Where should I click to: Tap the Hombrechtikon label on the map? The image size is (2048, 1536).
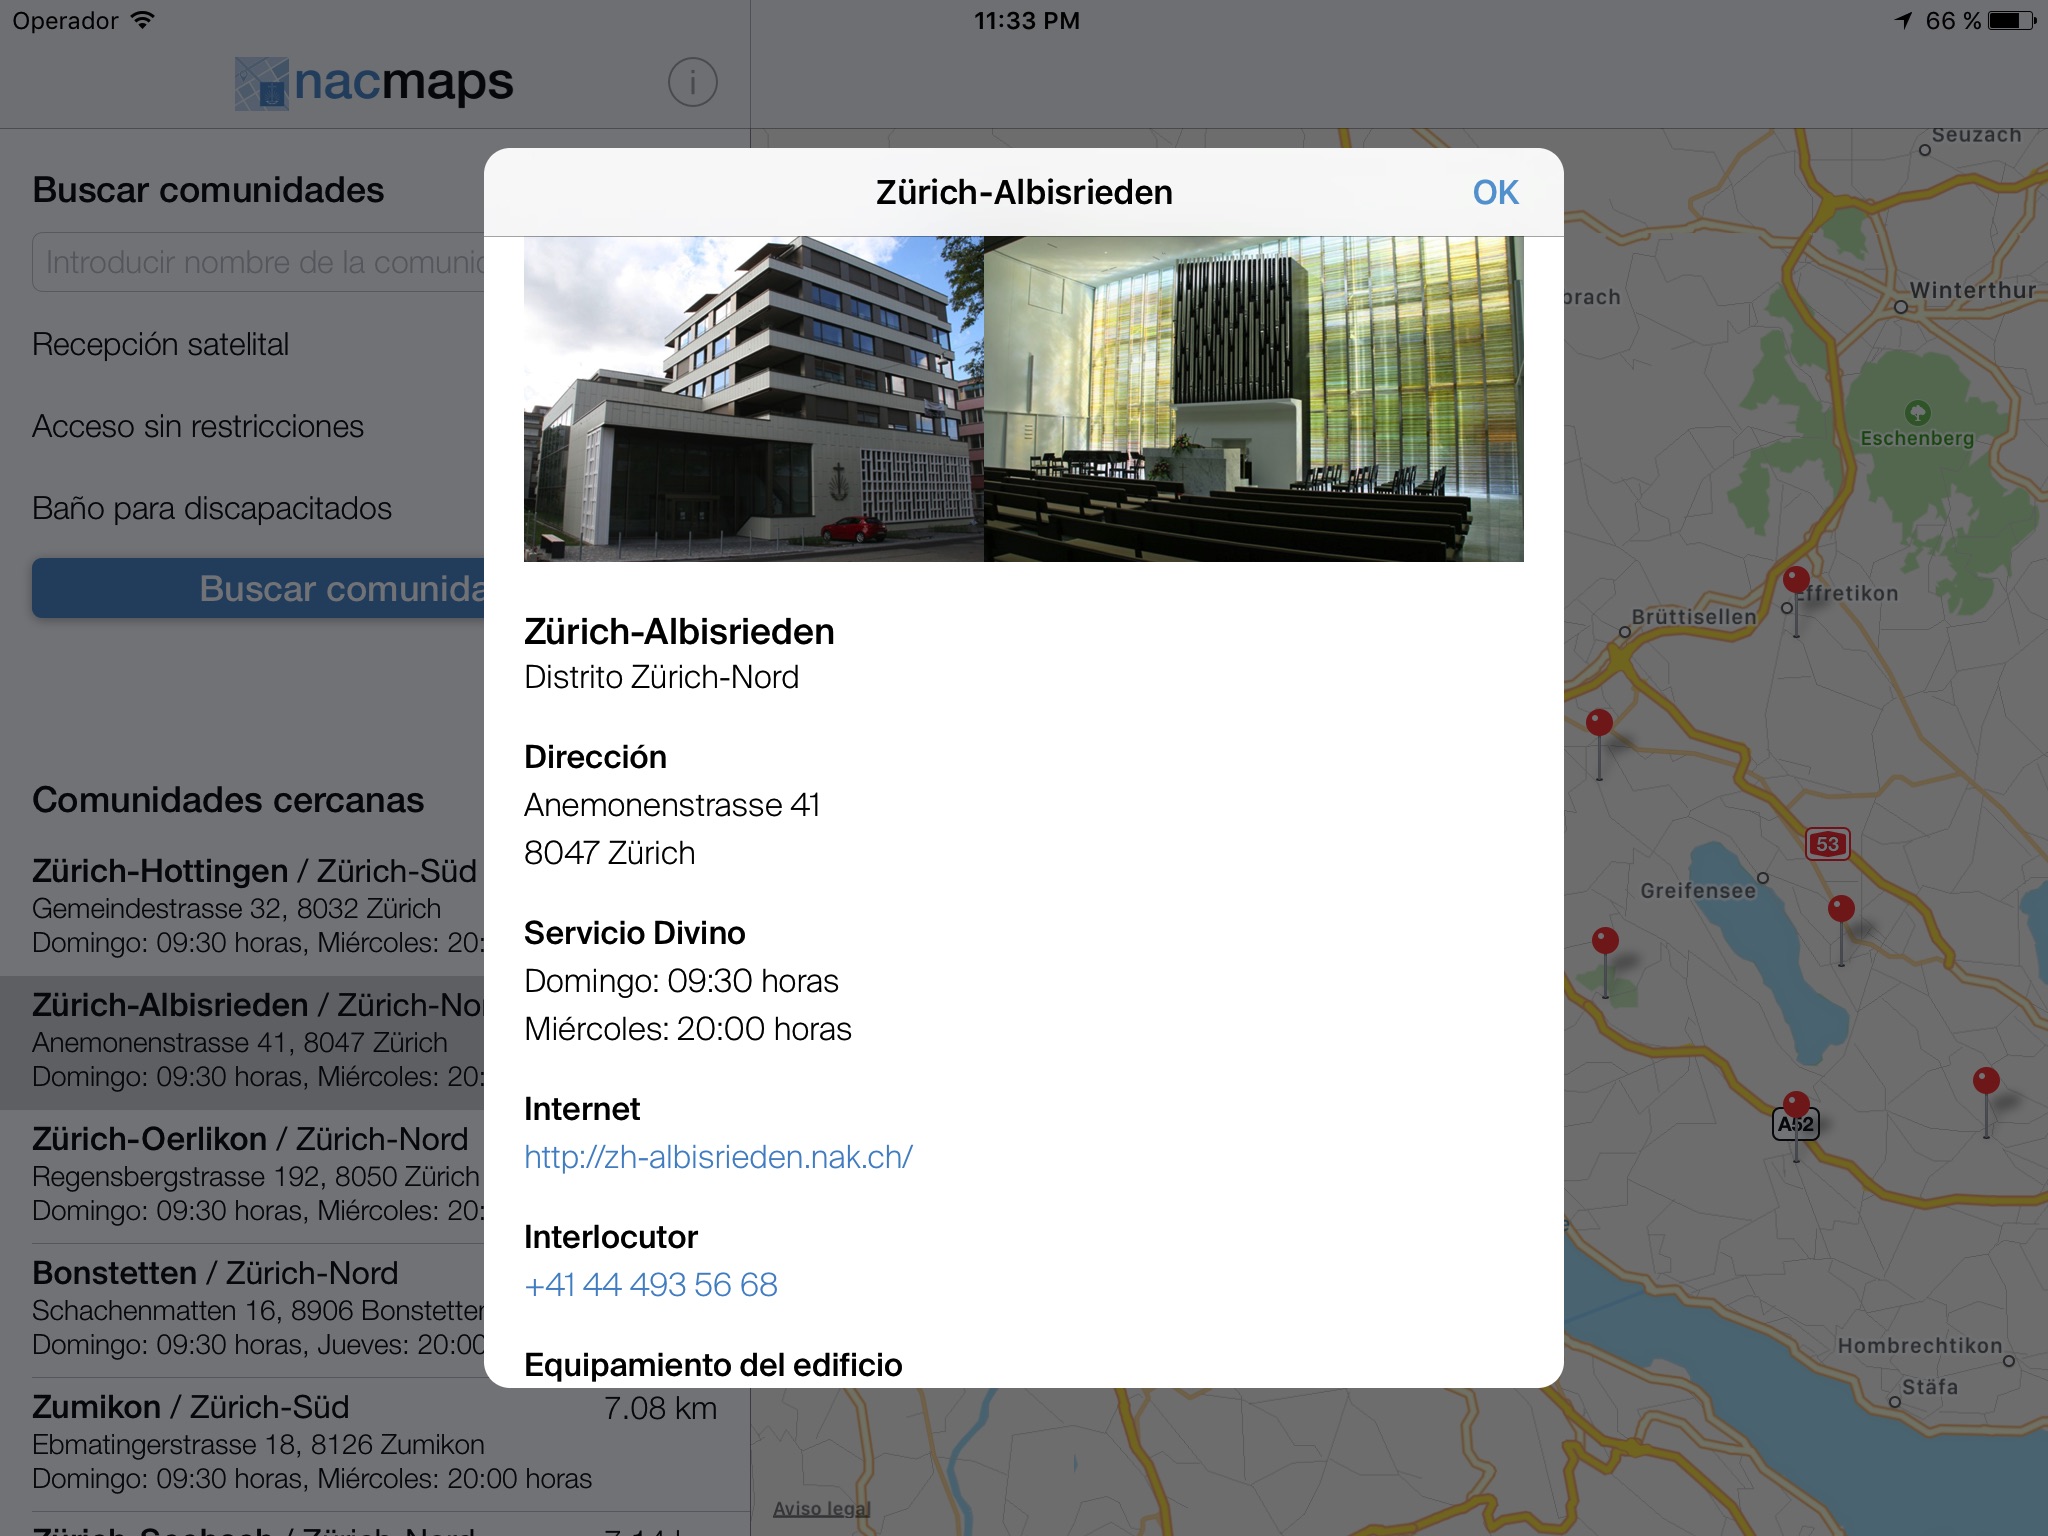1920,1345
